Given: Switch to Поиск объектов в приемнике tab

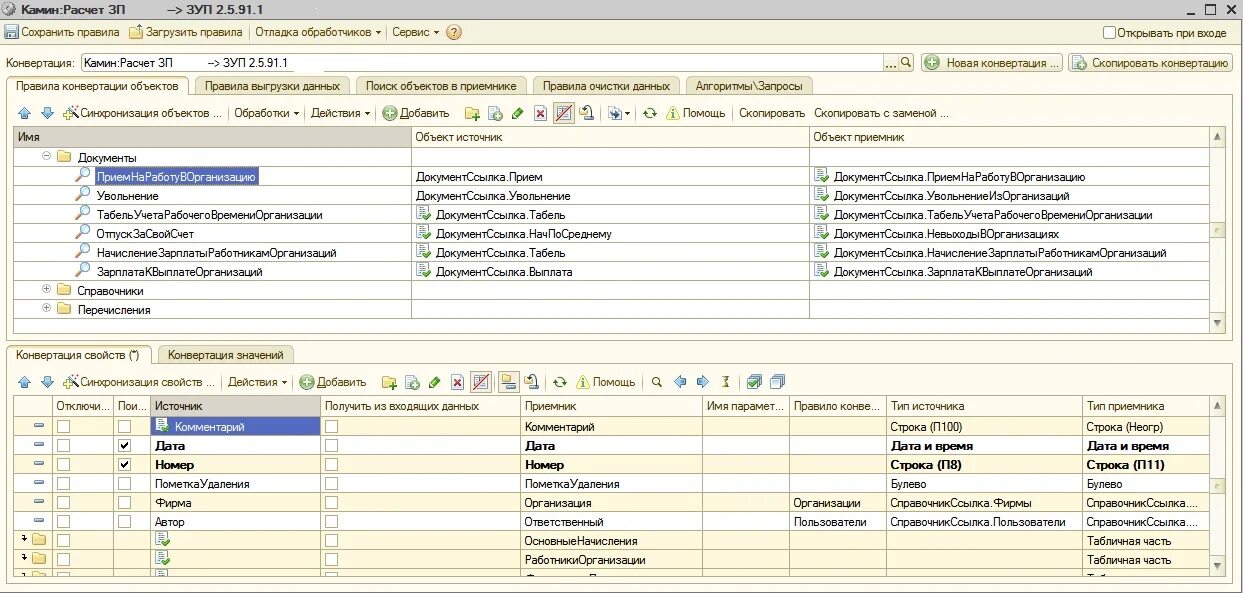Looking at the screenshot, I should (441, 86).
